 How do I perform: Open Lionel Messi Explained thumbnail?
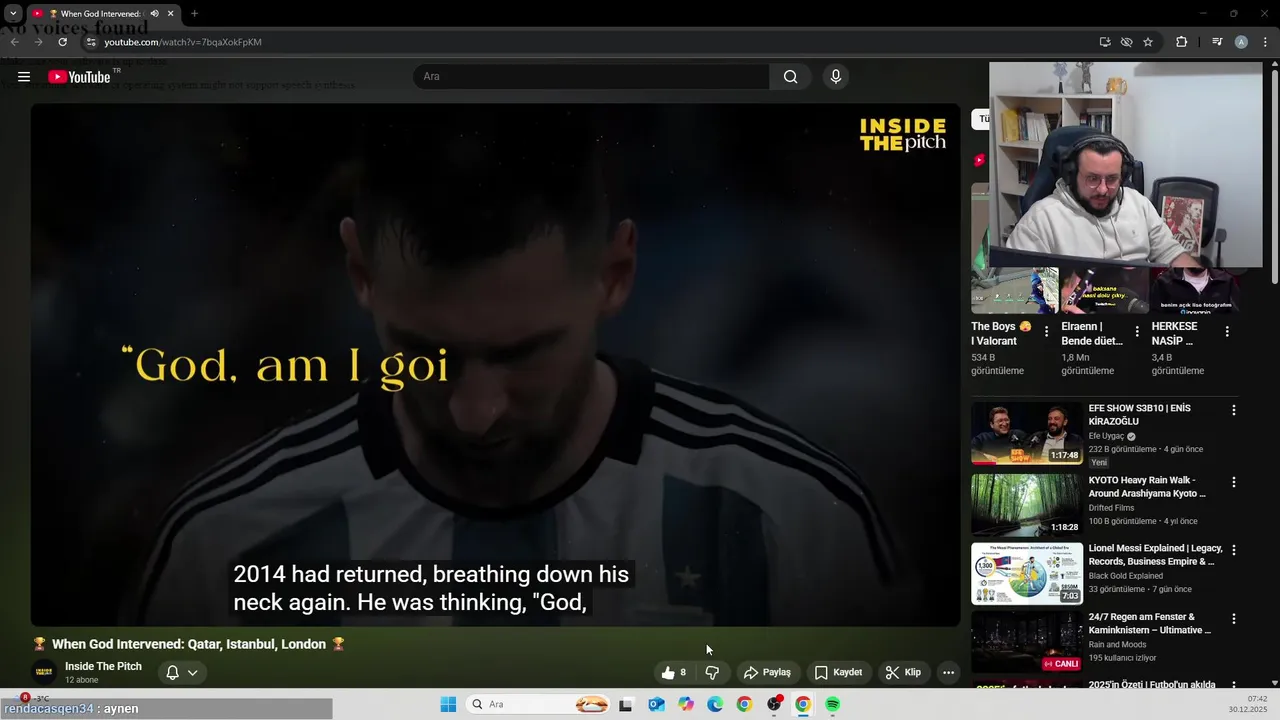tap(1027, 573)
